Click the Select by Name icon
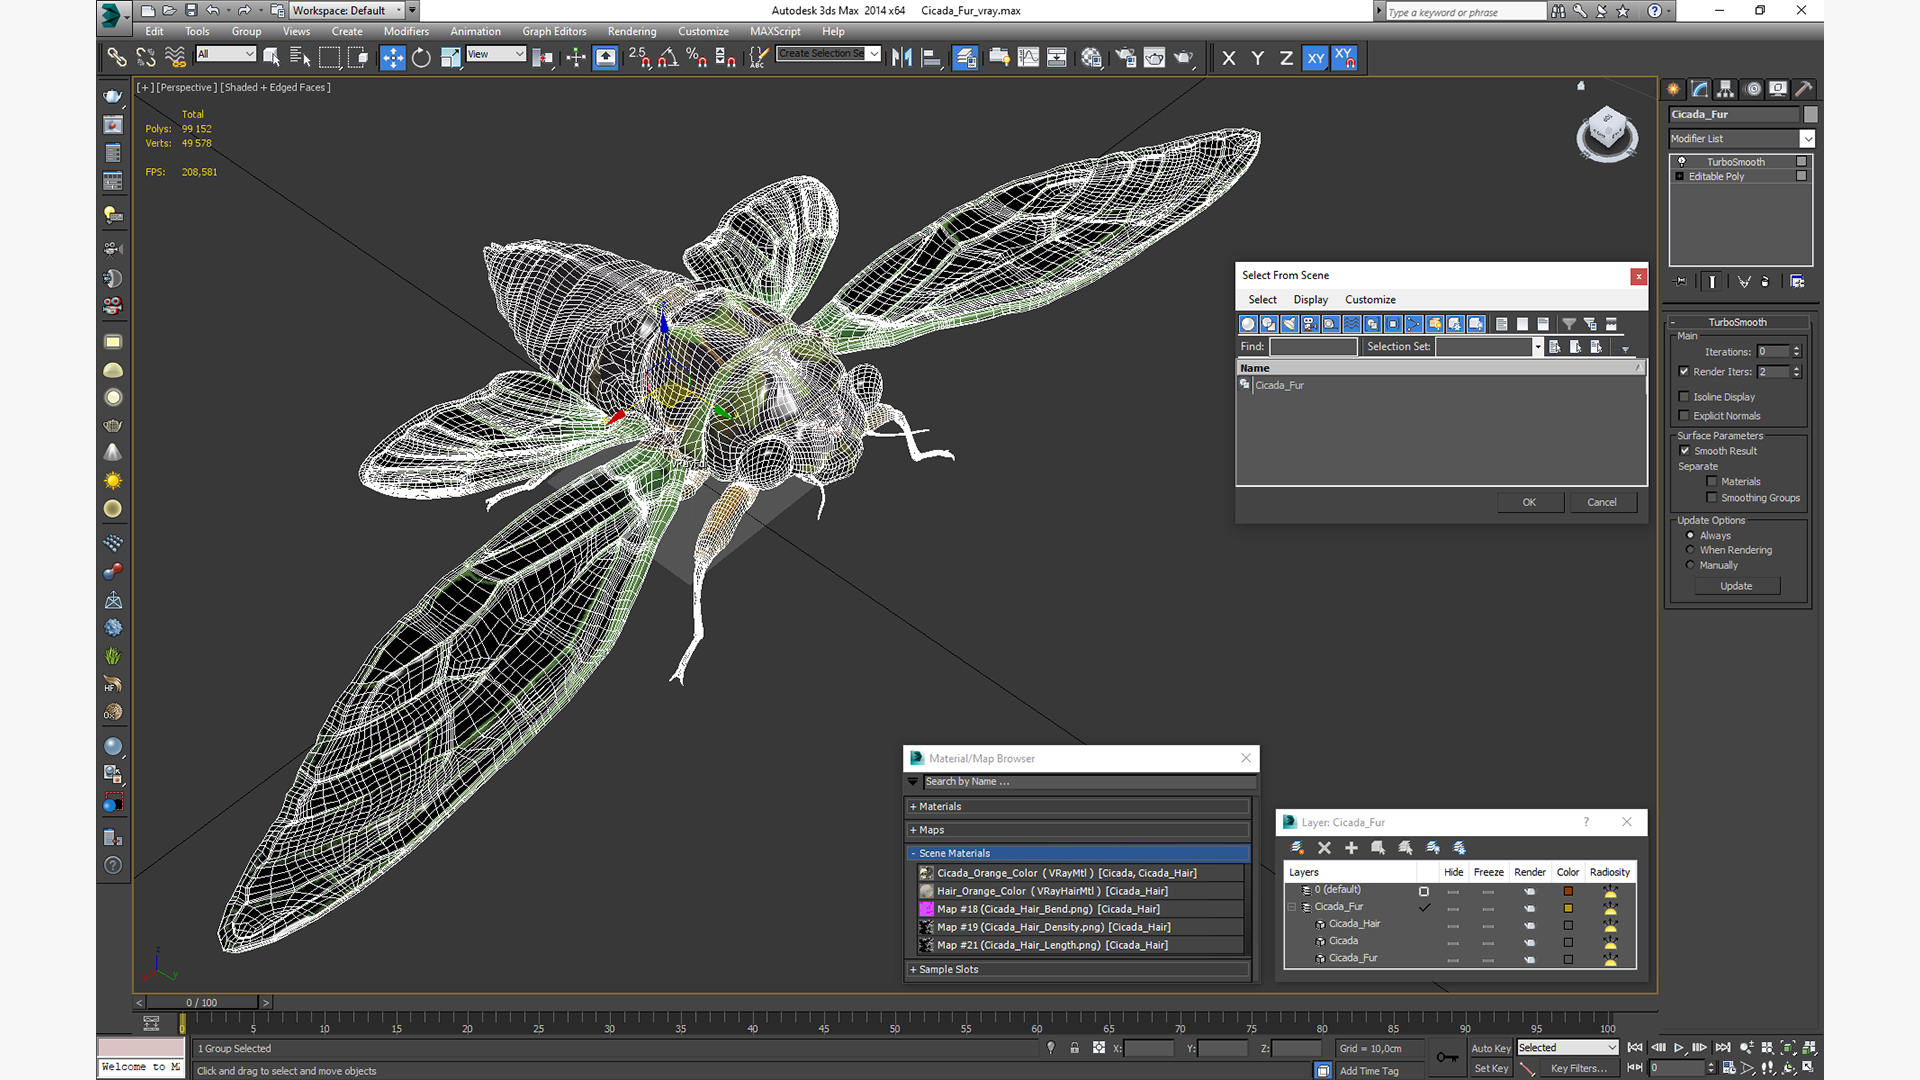 tap(299, 58)
